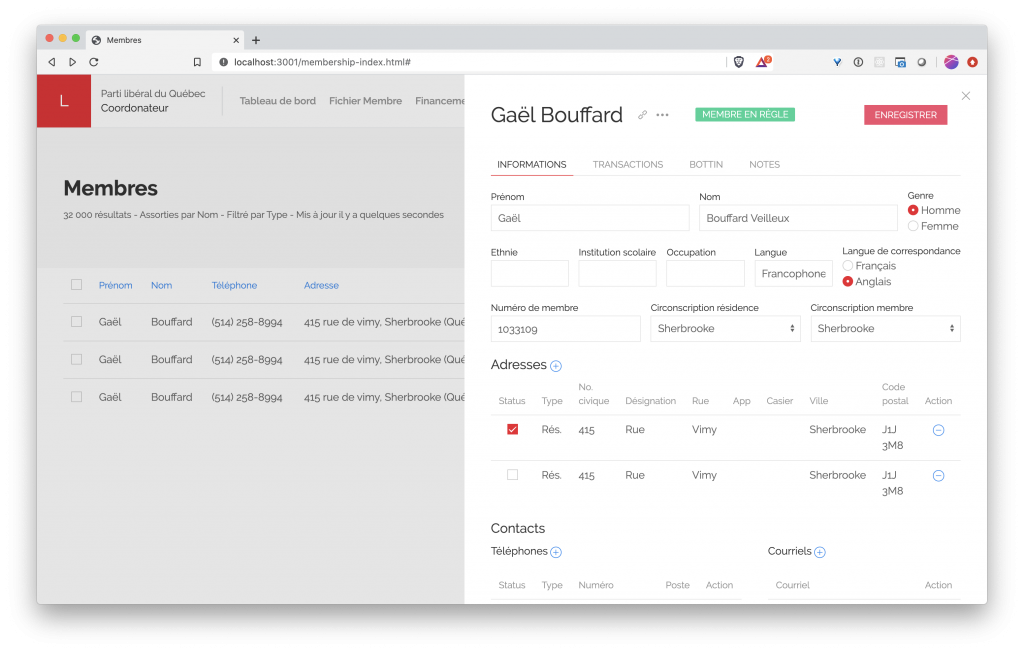This screenshot has height=653, width=1024.
Task: Close the member detail panel with the X
Action: [x=965, y=96]
